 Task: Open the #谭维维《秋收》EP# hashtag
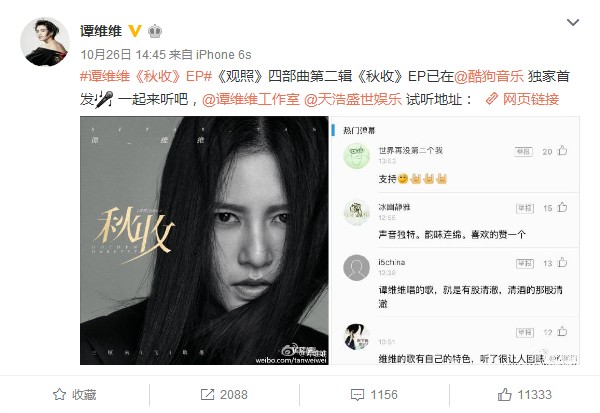point(146,77)
